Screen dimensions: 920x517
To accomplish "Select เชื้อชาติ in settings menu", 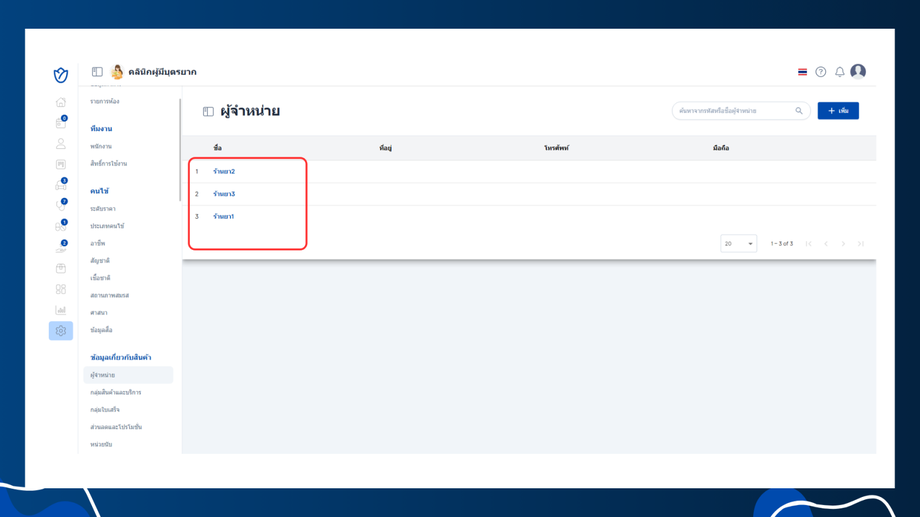I will [100, 278].
